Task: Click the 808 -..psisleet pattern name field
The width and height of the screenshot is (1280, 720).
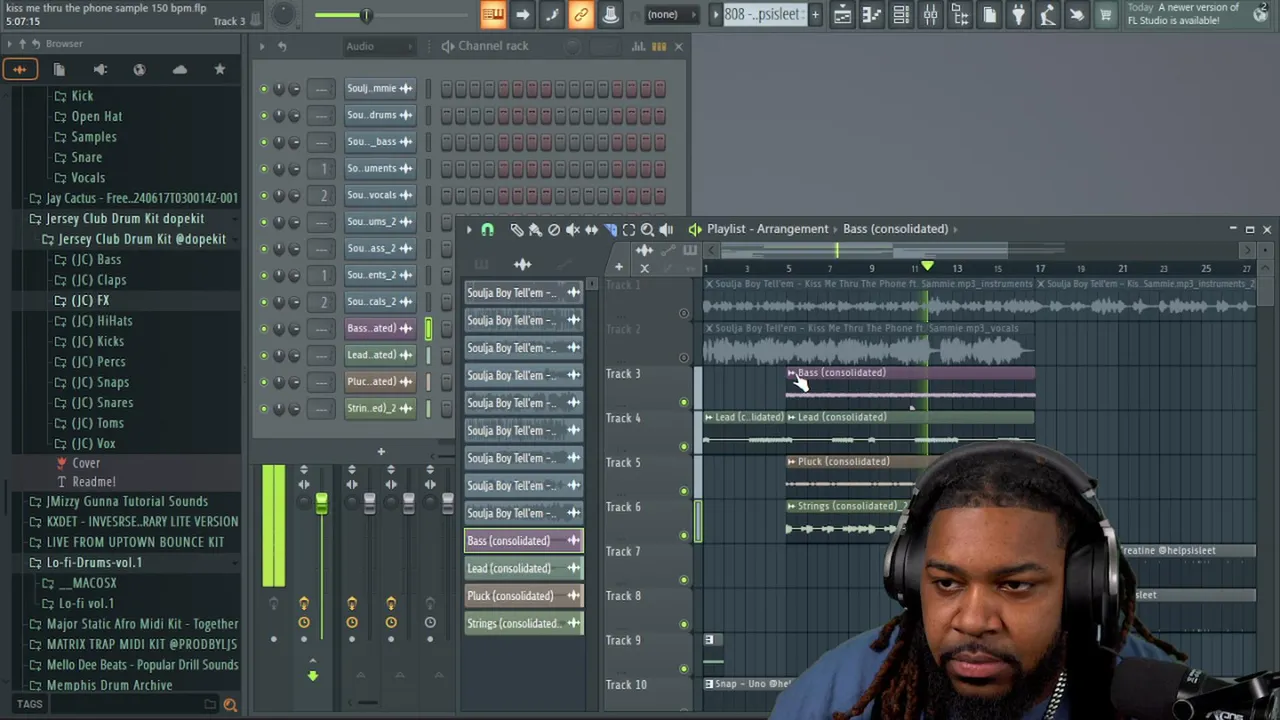Action: point(763,15)
